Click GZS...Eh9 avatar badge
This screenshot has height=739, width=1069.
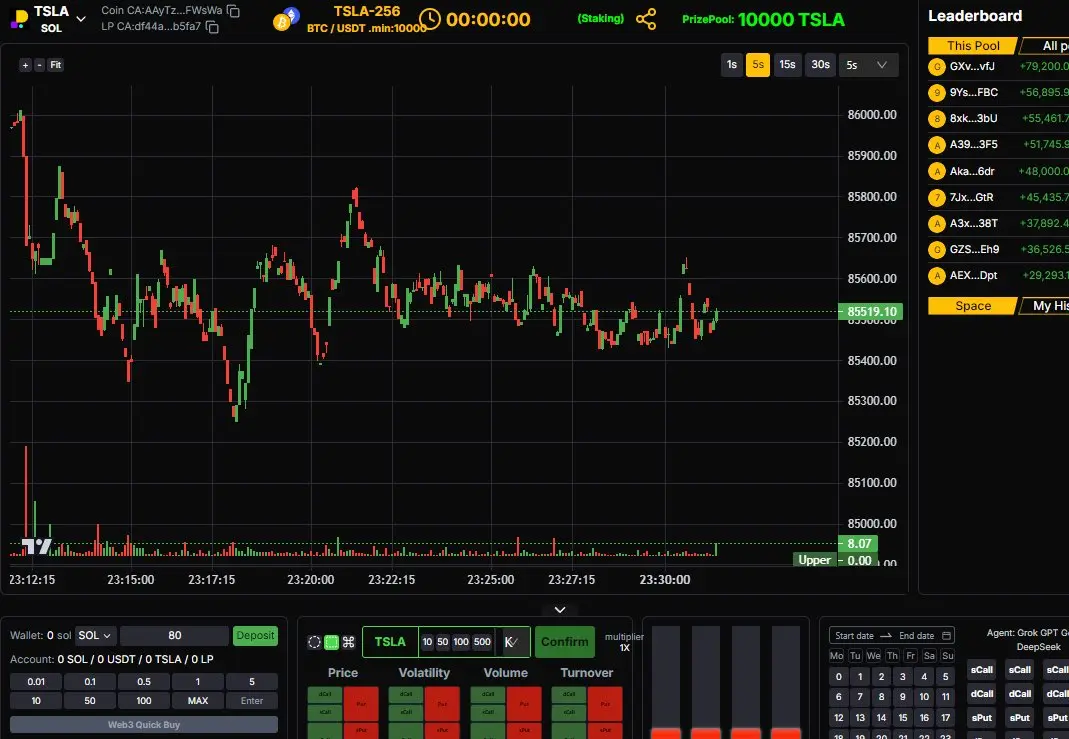[x=937, y=250]
